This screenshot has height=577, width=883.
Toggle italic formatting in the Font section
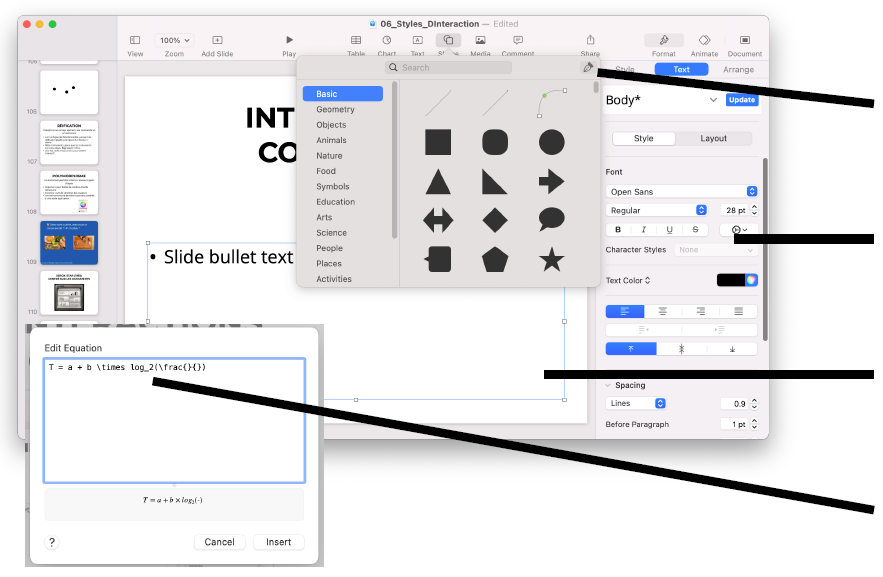click(644, 229)
